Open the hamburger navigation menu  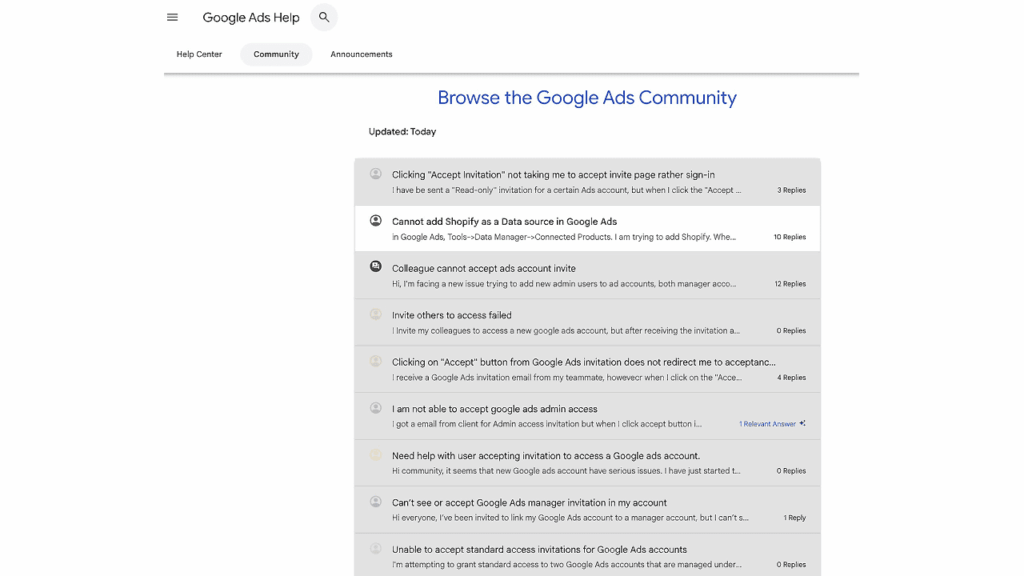point(171,16)
